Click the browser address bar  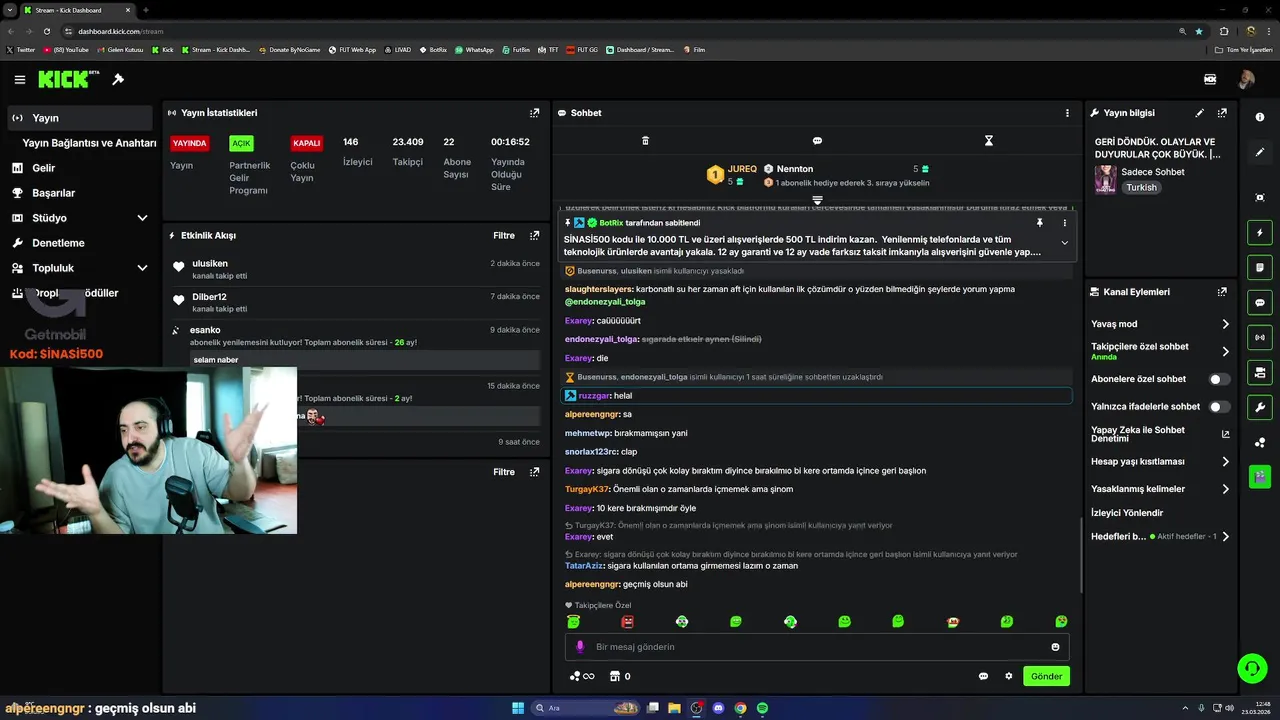pos(620,31)
